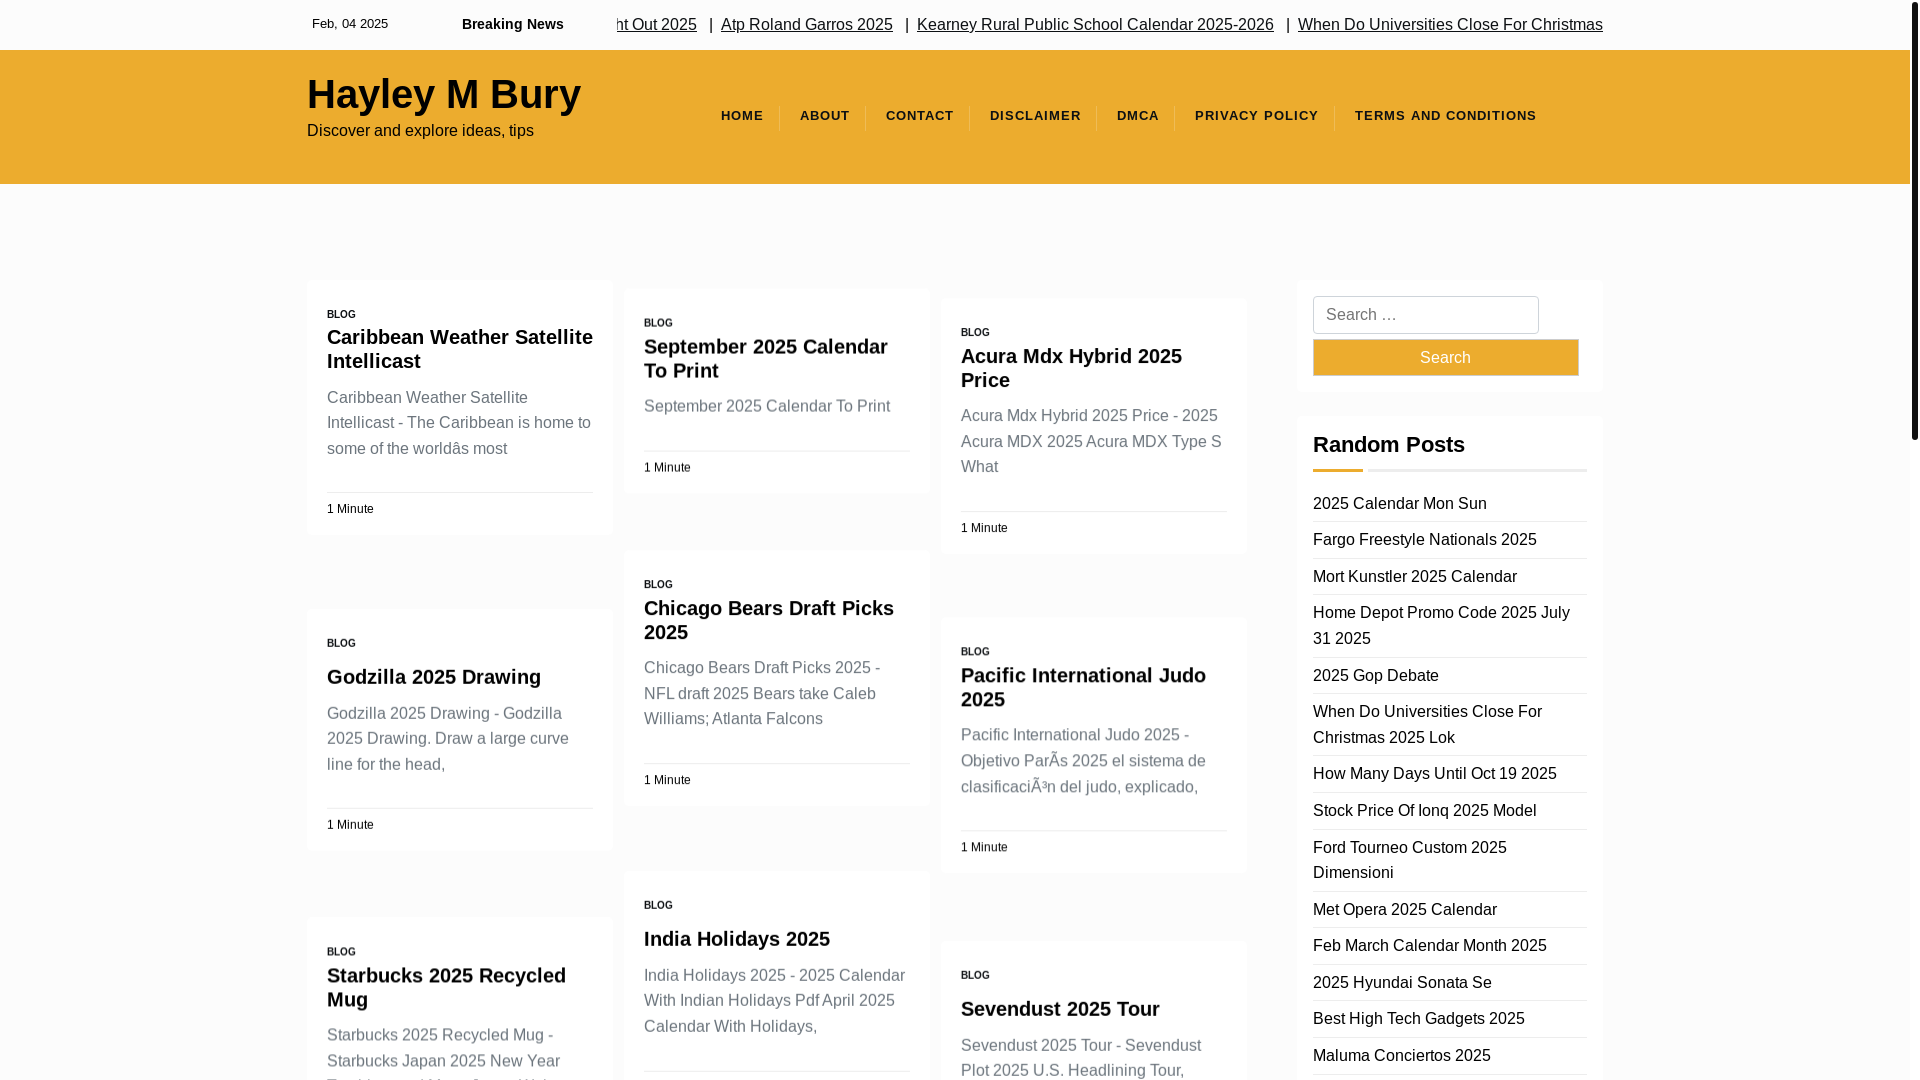The image size is (1920, 1080).
Task: Open the Hayley M Bury site title
Action: pos(443,94)
